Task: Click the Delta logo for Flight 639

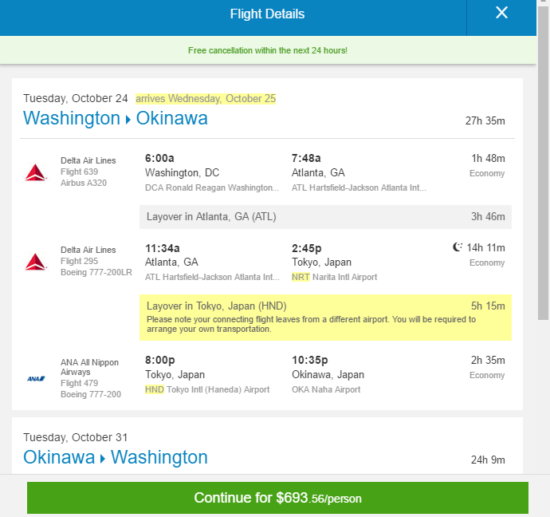Action: click(x=35, y=172)
